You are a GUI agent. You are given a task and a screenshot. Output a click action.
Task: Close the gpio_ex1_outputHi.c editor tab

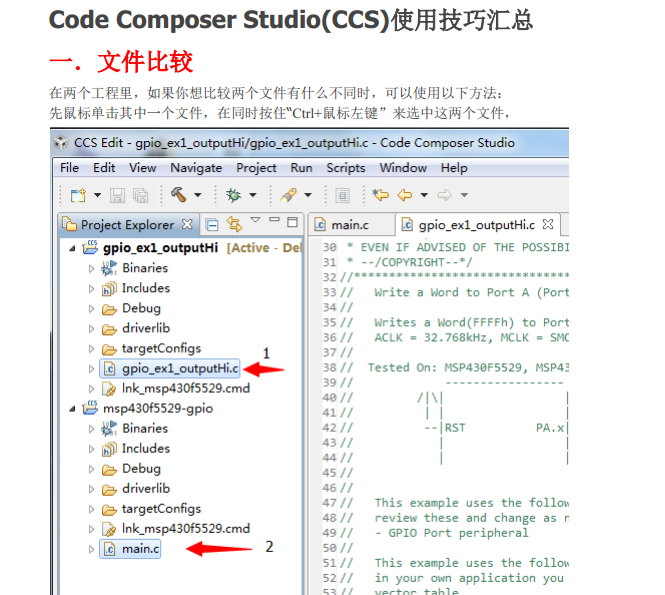coord(548,224)
